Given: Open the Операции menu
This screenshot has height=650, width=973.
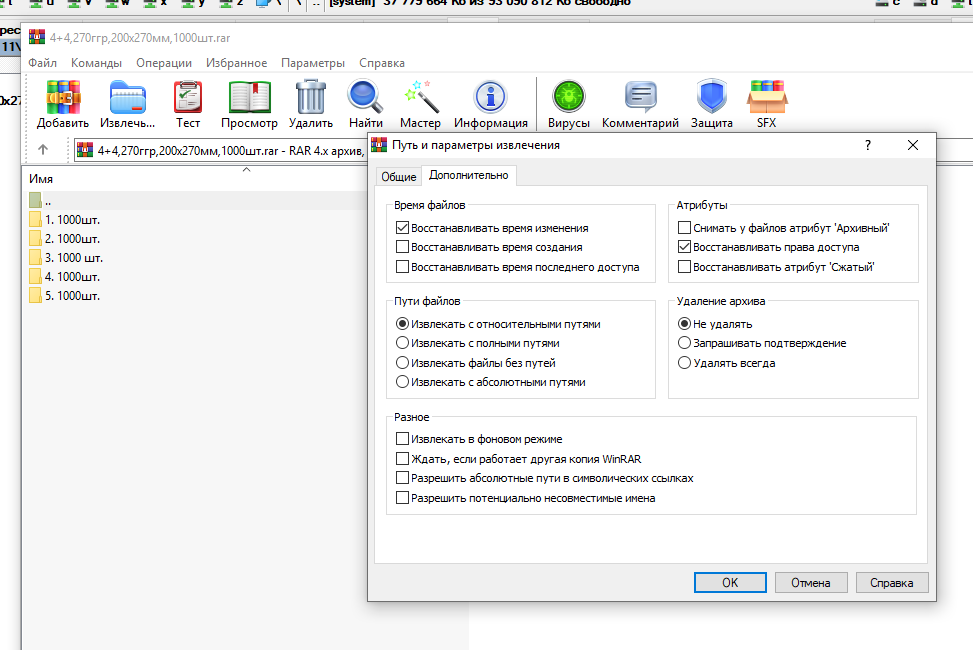Looking at the screenshot, I should point(164,63).
